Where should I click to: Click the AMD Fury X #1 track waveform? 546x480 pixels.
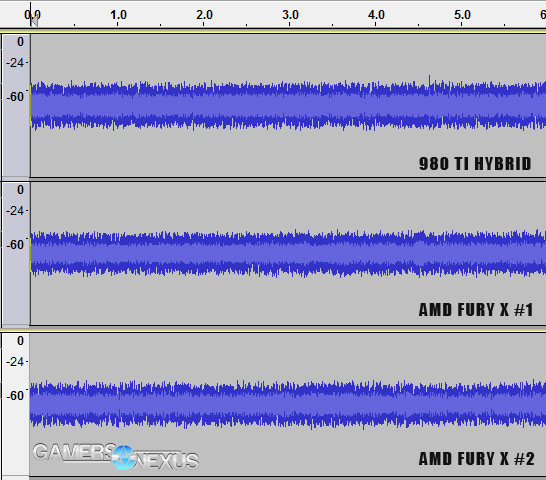click(288, 253)
